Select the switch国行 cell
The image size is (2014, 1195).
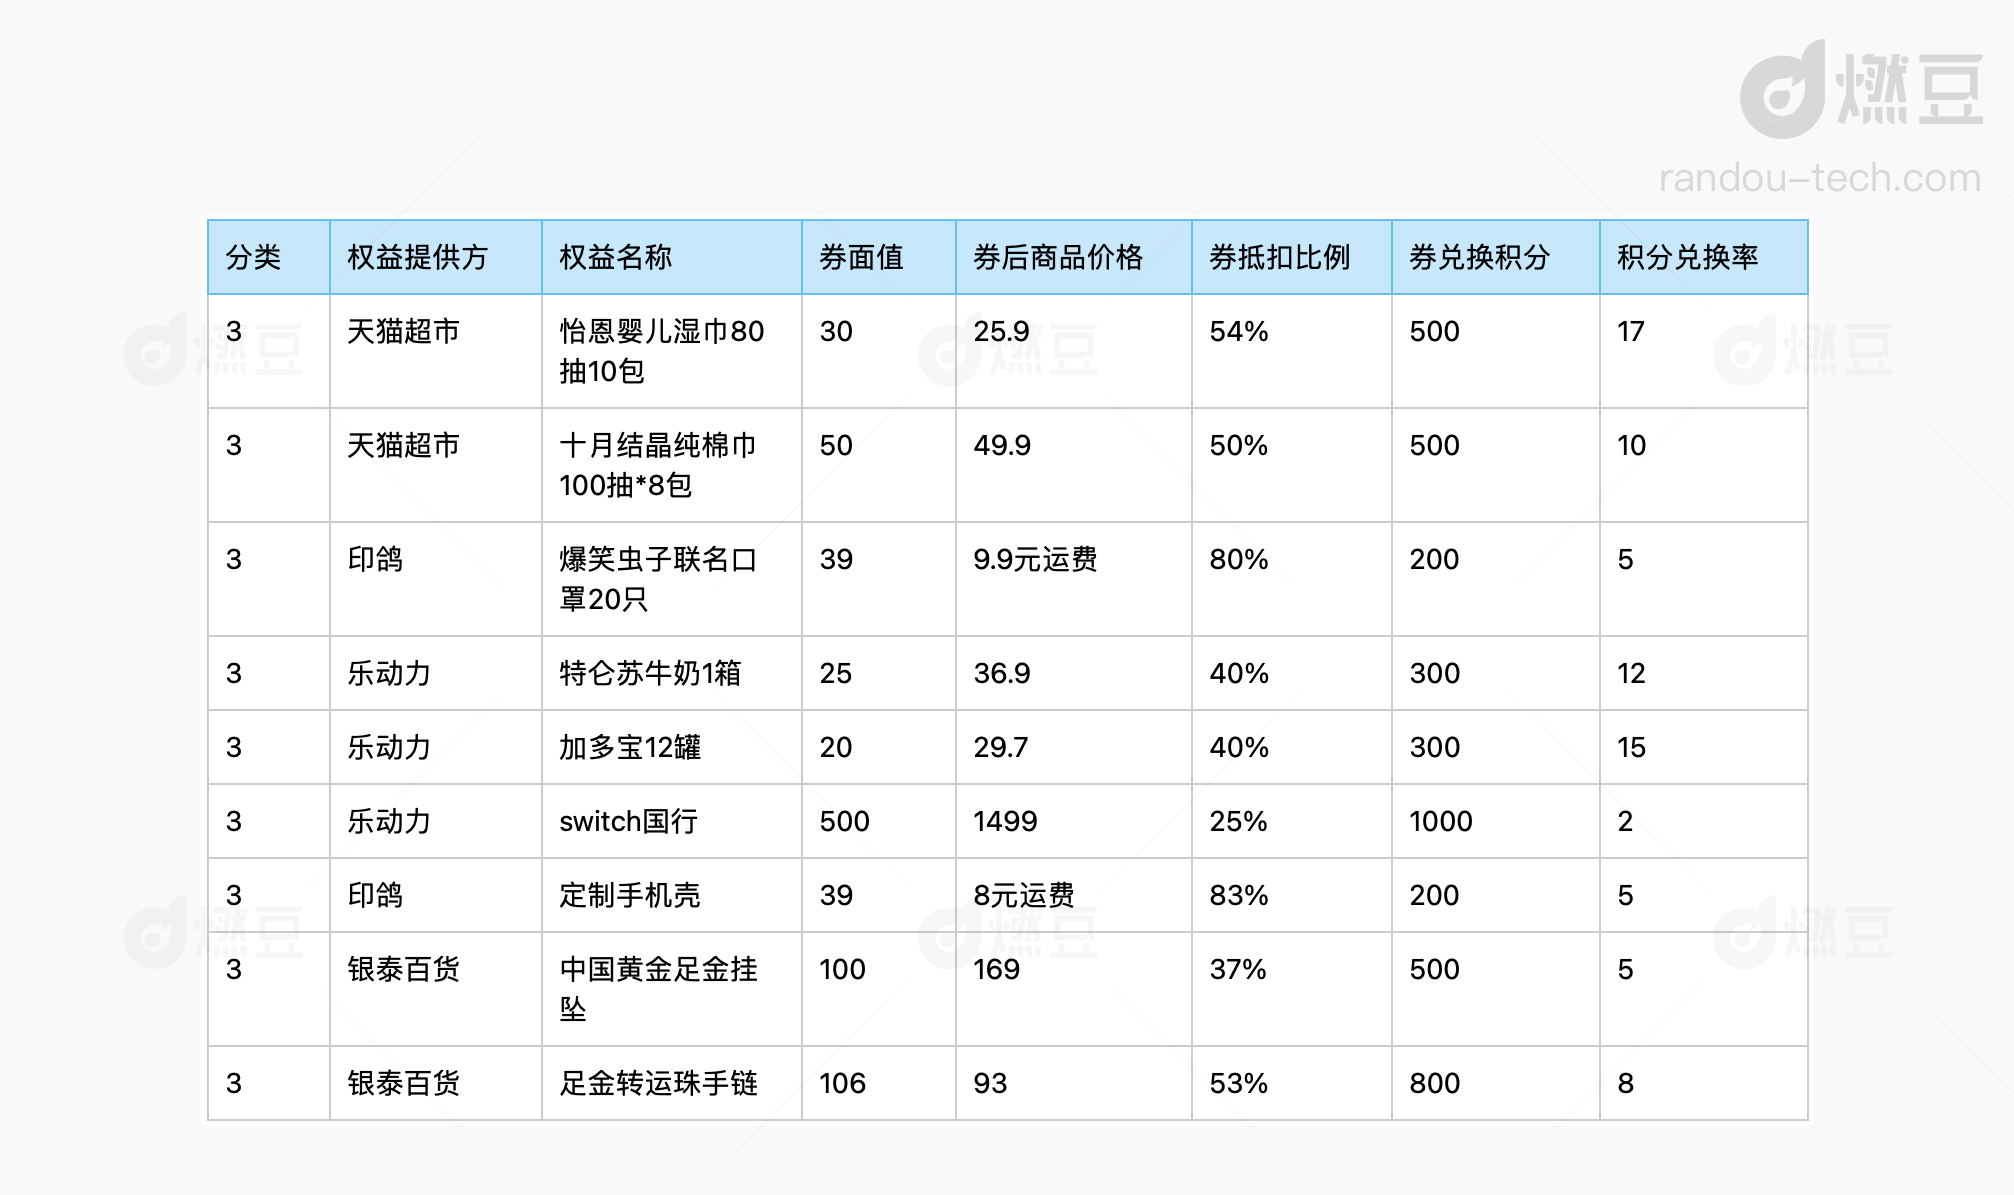pos(628,821)
